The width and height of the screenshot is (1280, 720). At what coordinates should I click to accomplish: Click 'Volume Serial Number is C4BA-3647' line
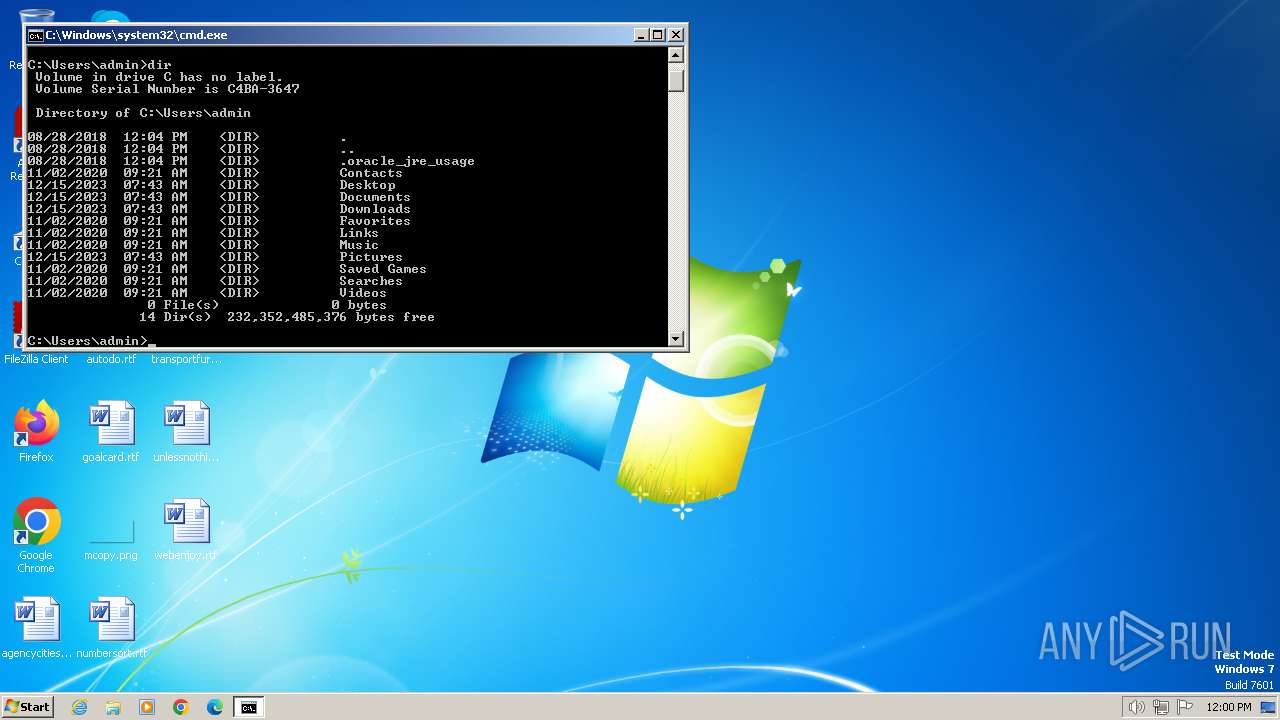pyautogui.click(x=167, y=89)
